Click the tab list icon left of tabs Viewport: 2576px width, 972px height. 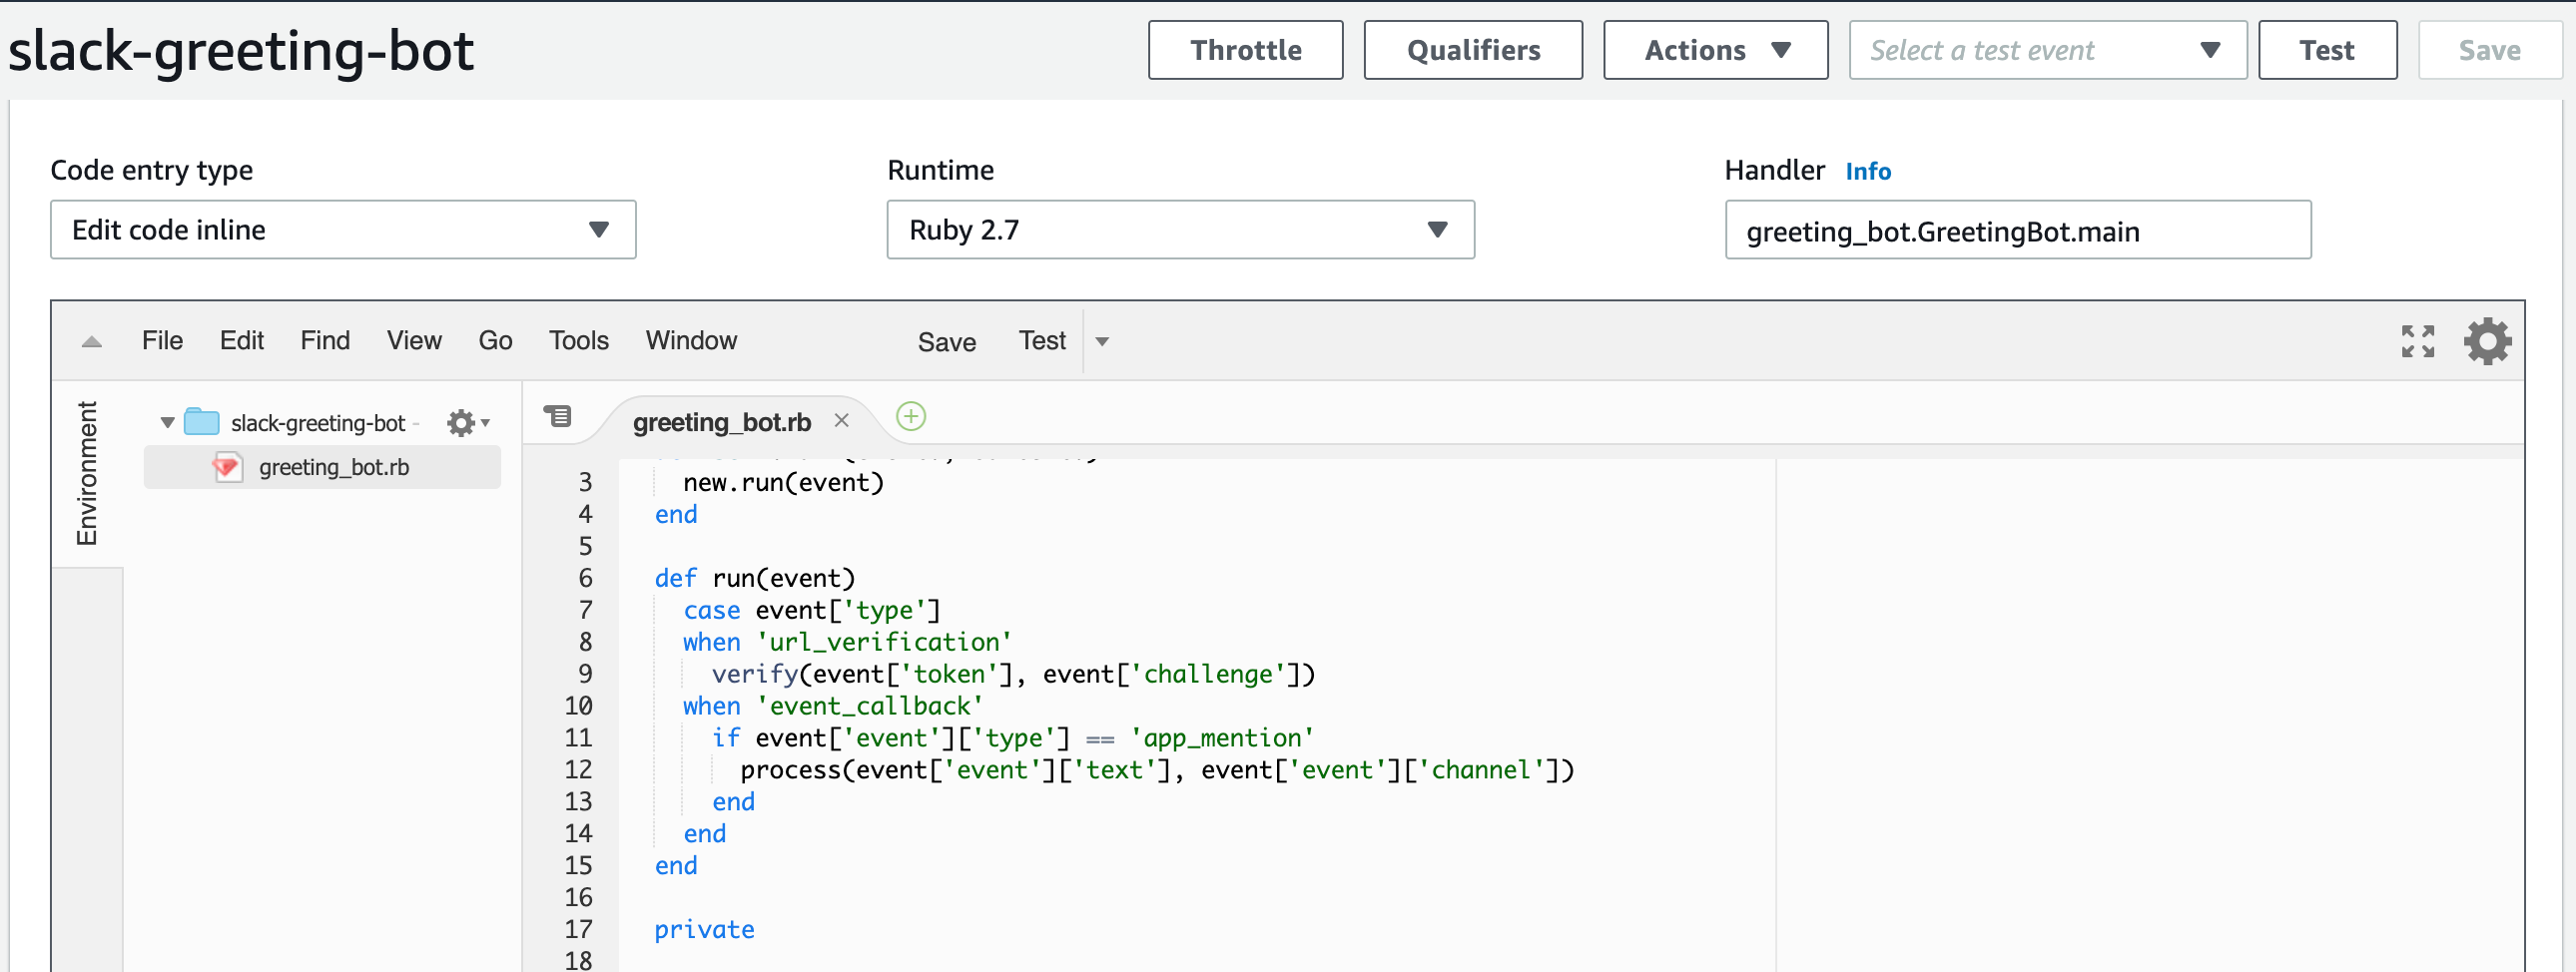click(x=558, y=416)
